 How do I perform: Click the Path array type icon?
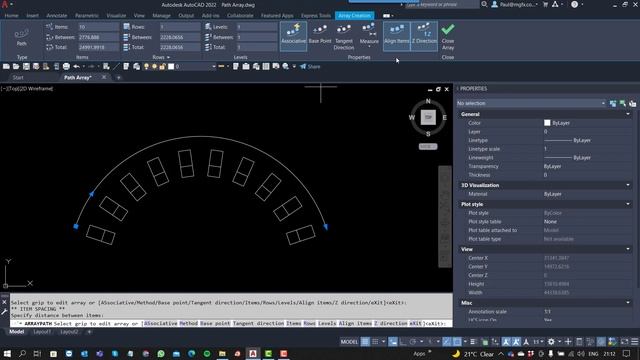pyautogui.click(x=21, y=37)
